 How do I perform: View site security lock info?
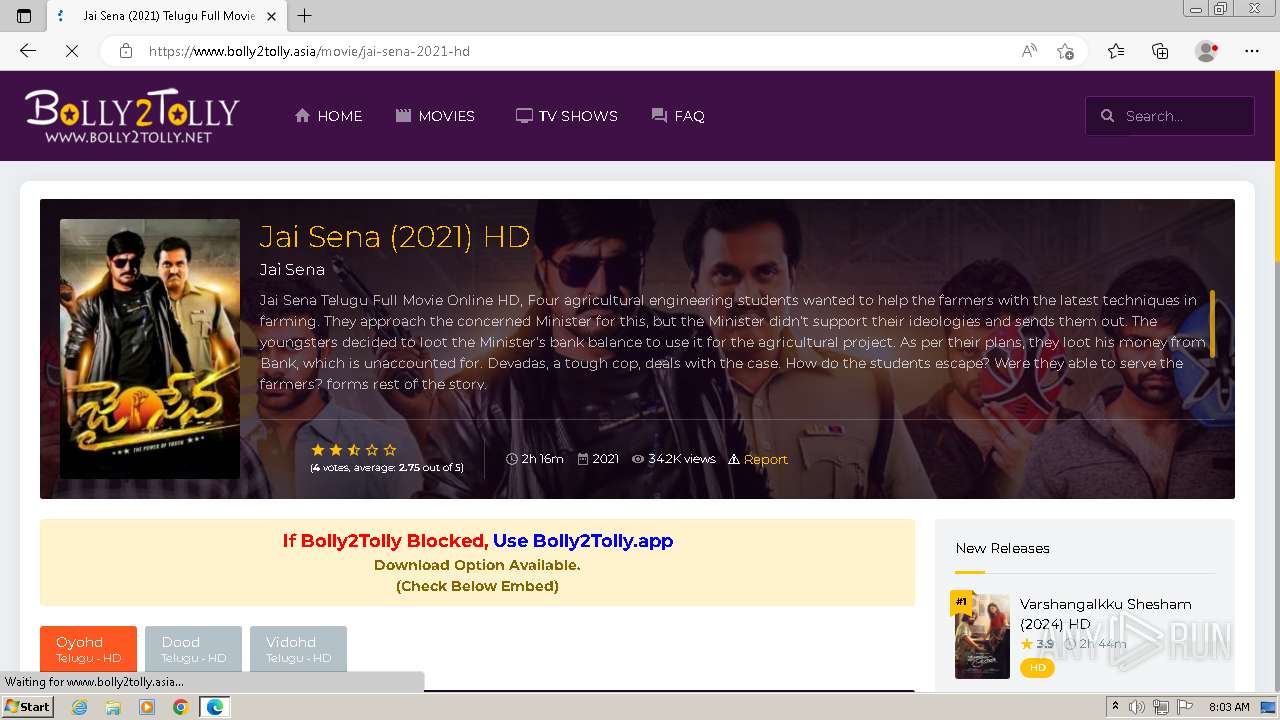coord(125,51)
